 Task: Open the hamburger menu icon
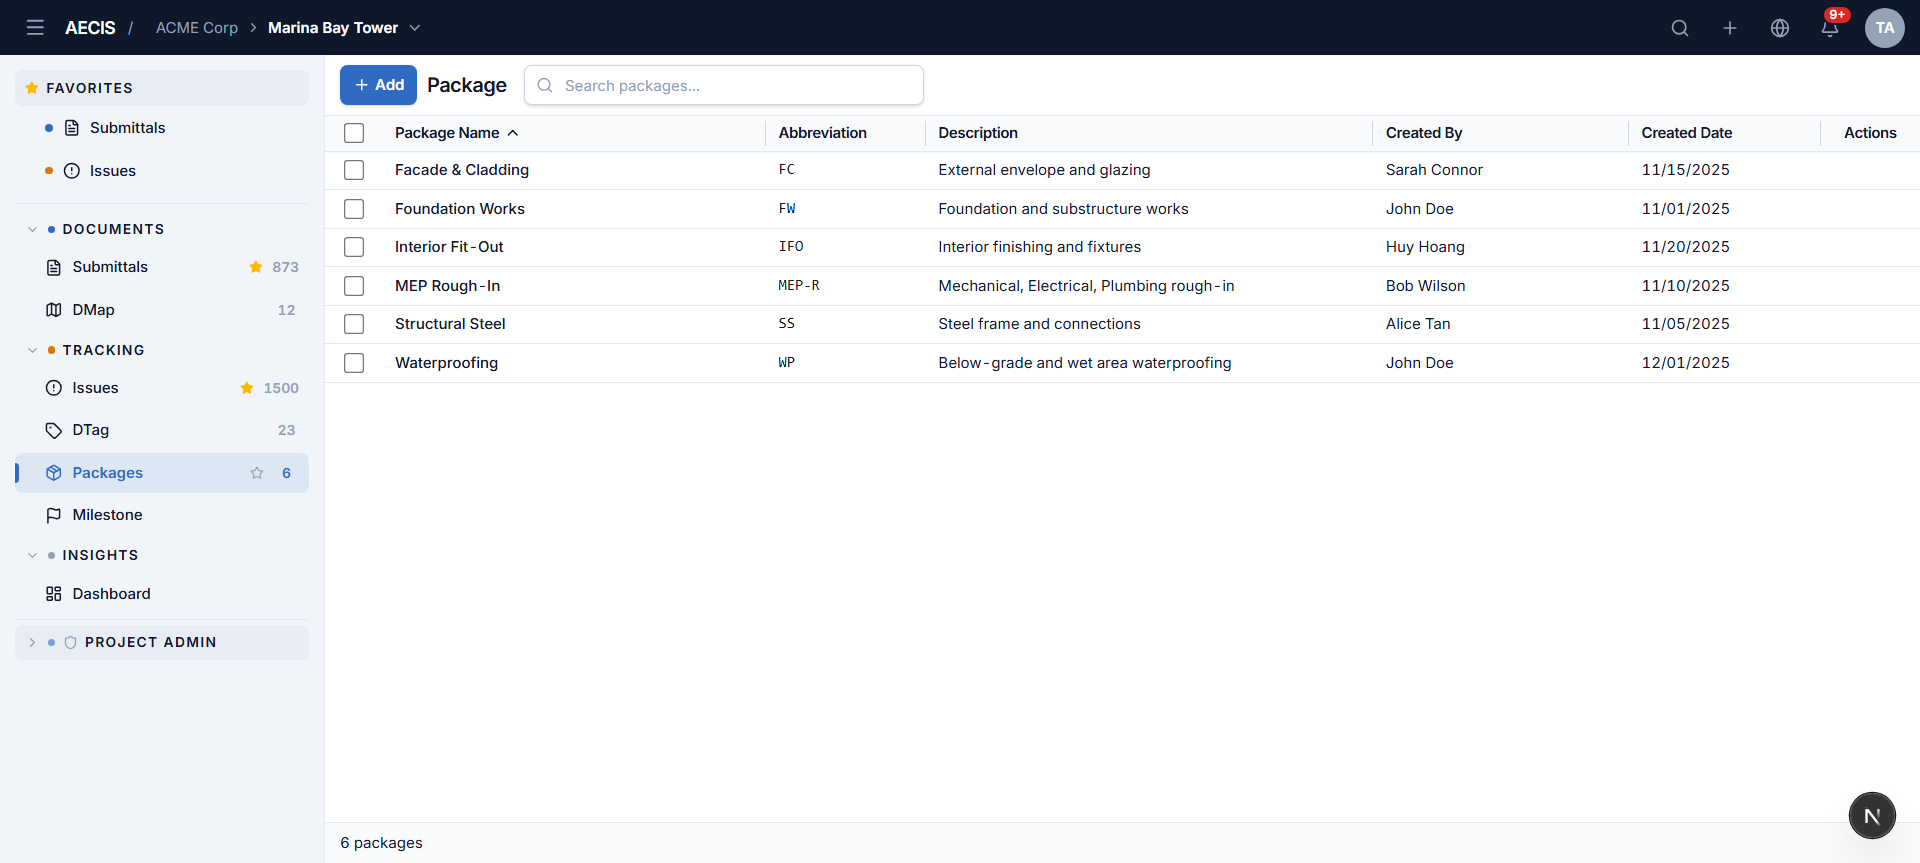click(x=35, y=28)
